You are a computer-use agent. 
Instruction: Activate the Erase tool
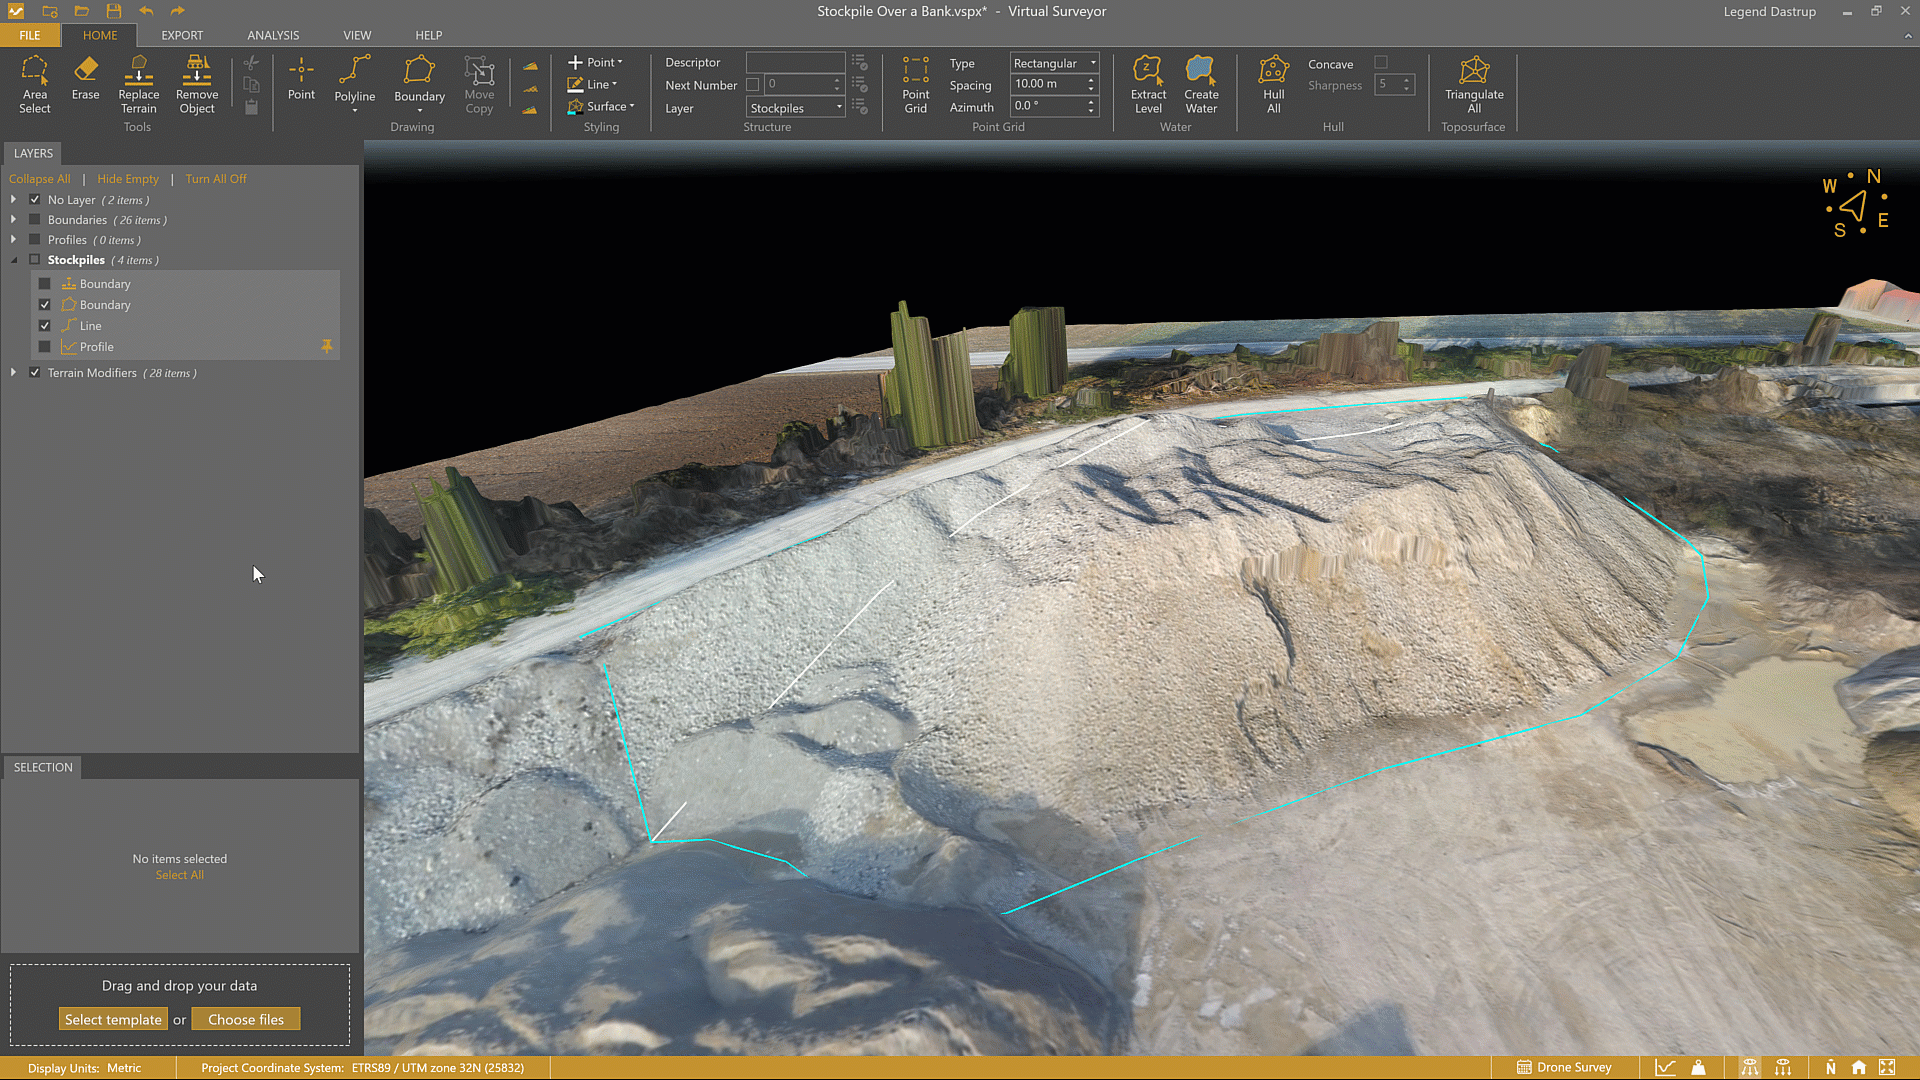(x=85, y=78)
